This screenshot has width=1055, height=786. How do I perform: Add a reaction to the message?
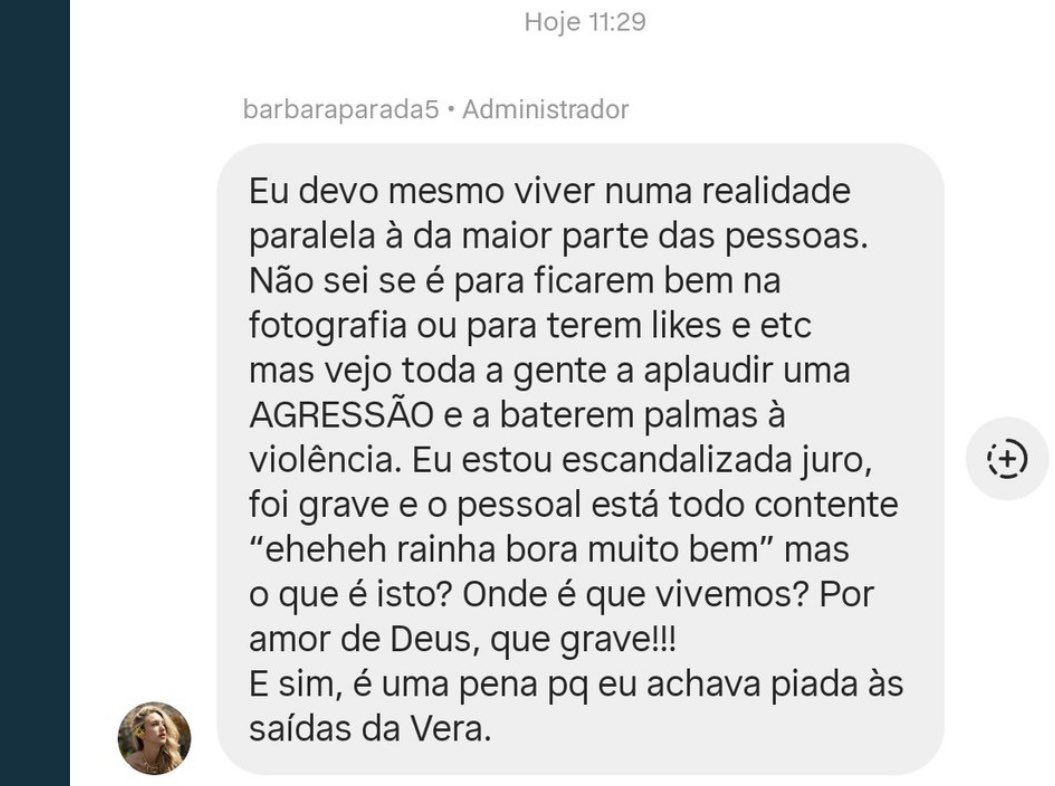coord(1007,459)
